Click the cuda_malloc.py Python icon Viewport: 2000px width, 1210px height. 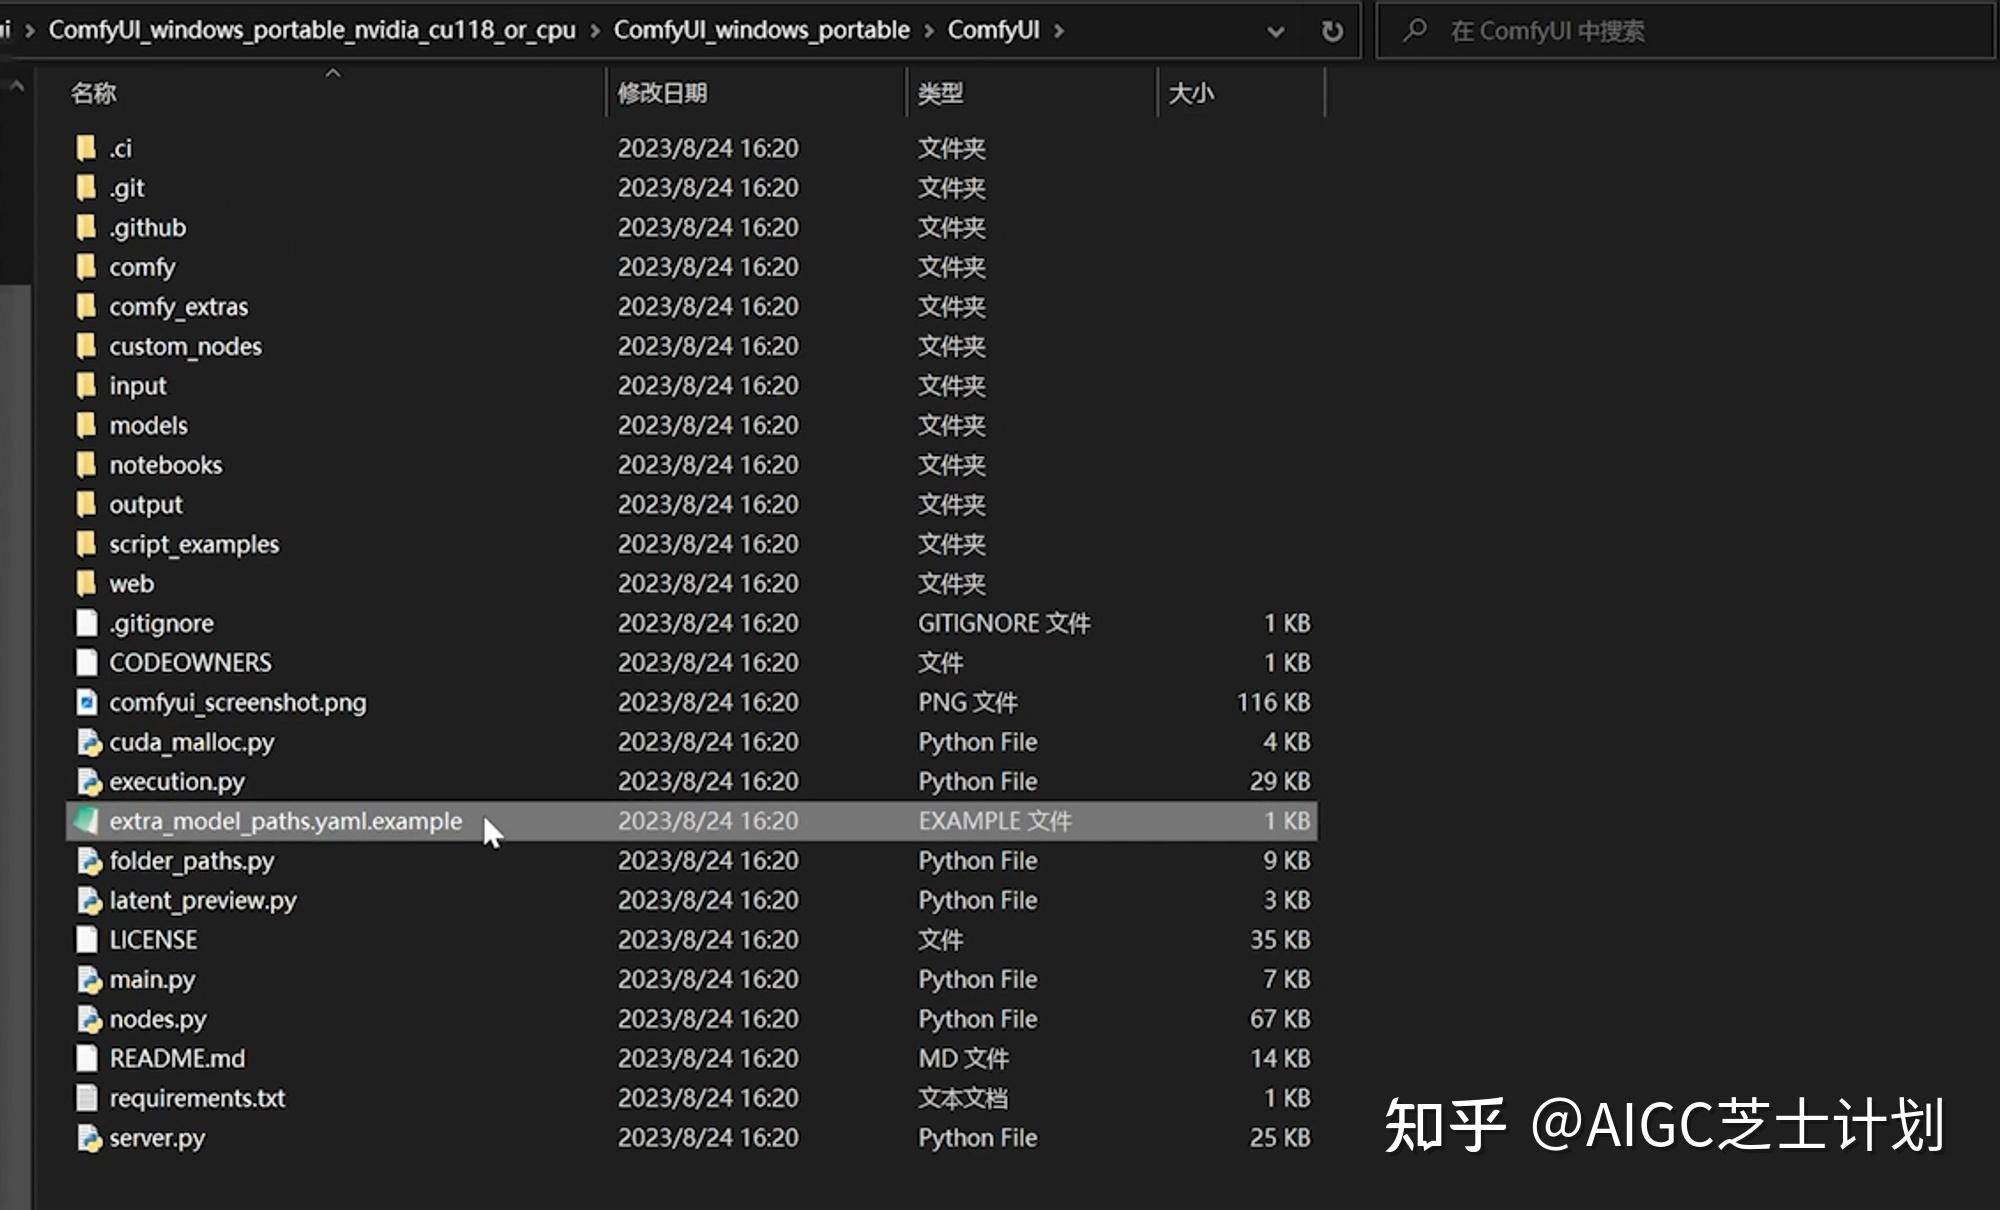(89, 742)
